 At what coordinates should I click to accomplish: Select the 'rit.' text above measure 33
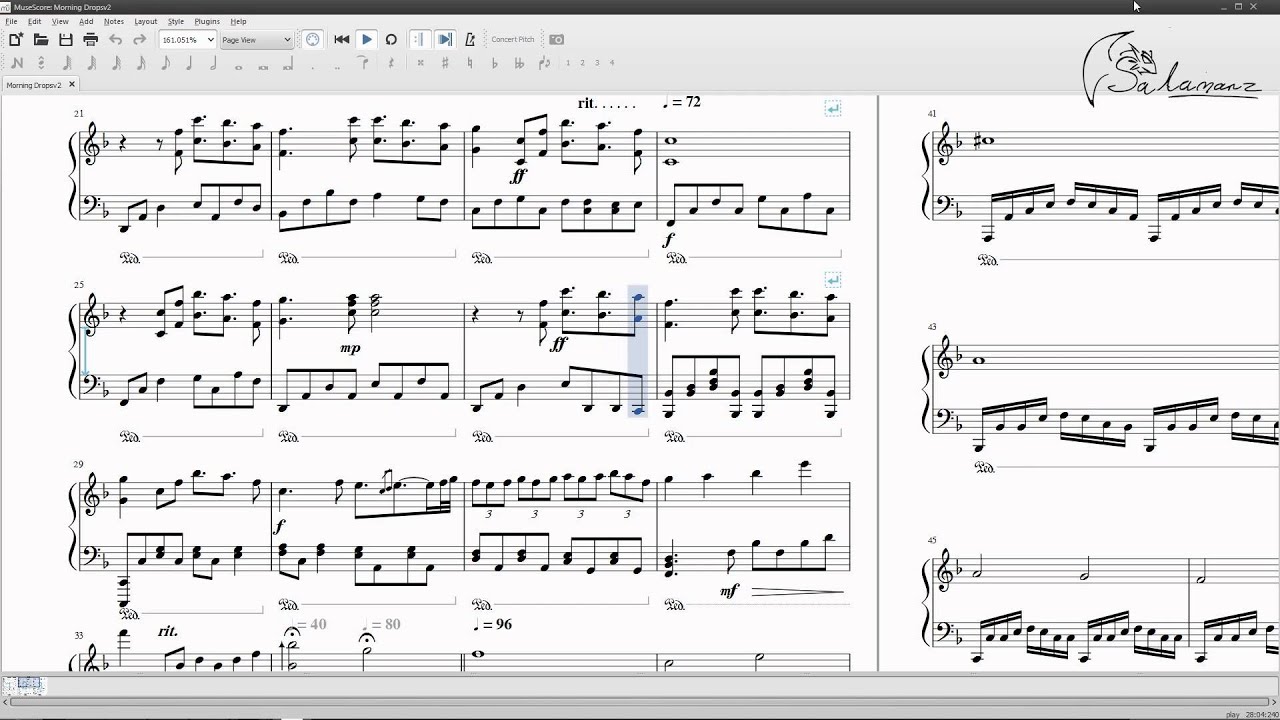click(x=168, y=631)
